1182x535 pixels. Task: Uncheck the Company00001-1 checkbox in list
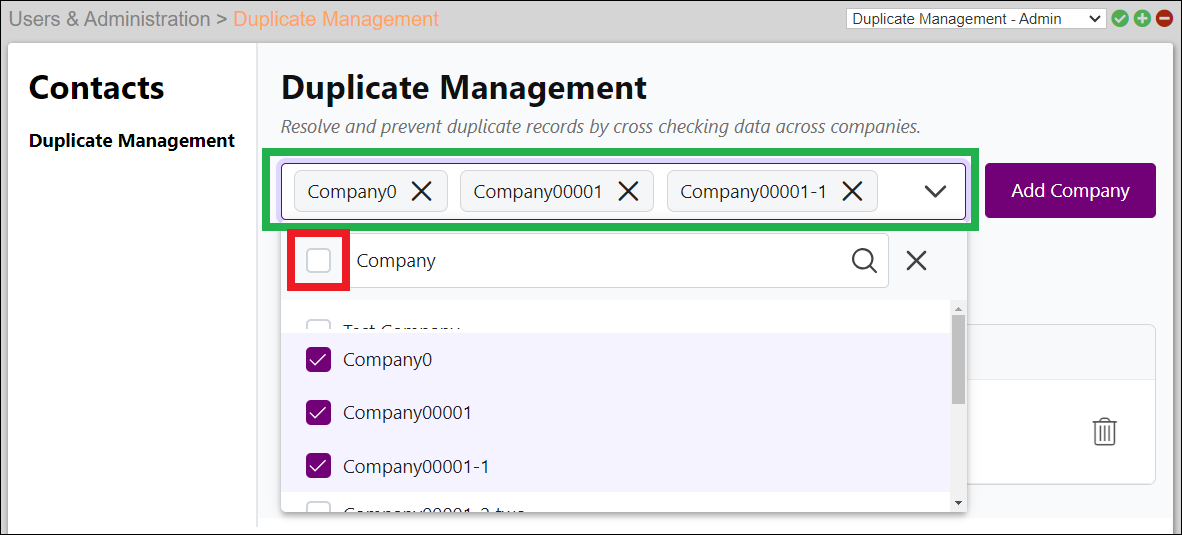tap(318, 466)
